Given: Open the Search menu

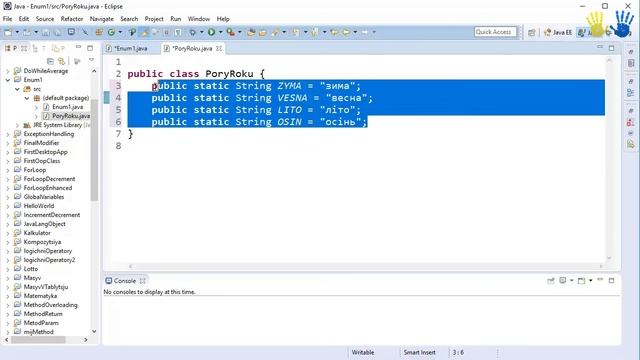Looking at the screenshot, I should pyautogui.click(x=129, y=19).
